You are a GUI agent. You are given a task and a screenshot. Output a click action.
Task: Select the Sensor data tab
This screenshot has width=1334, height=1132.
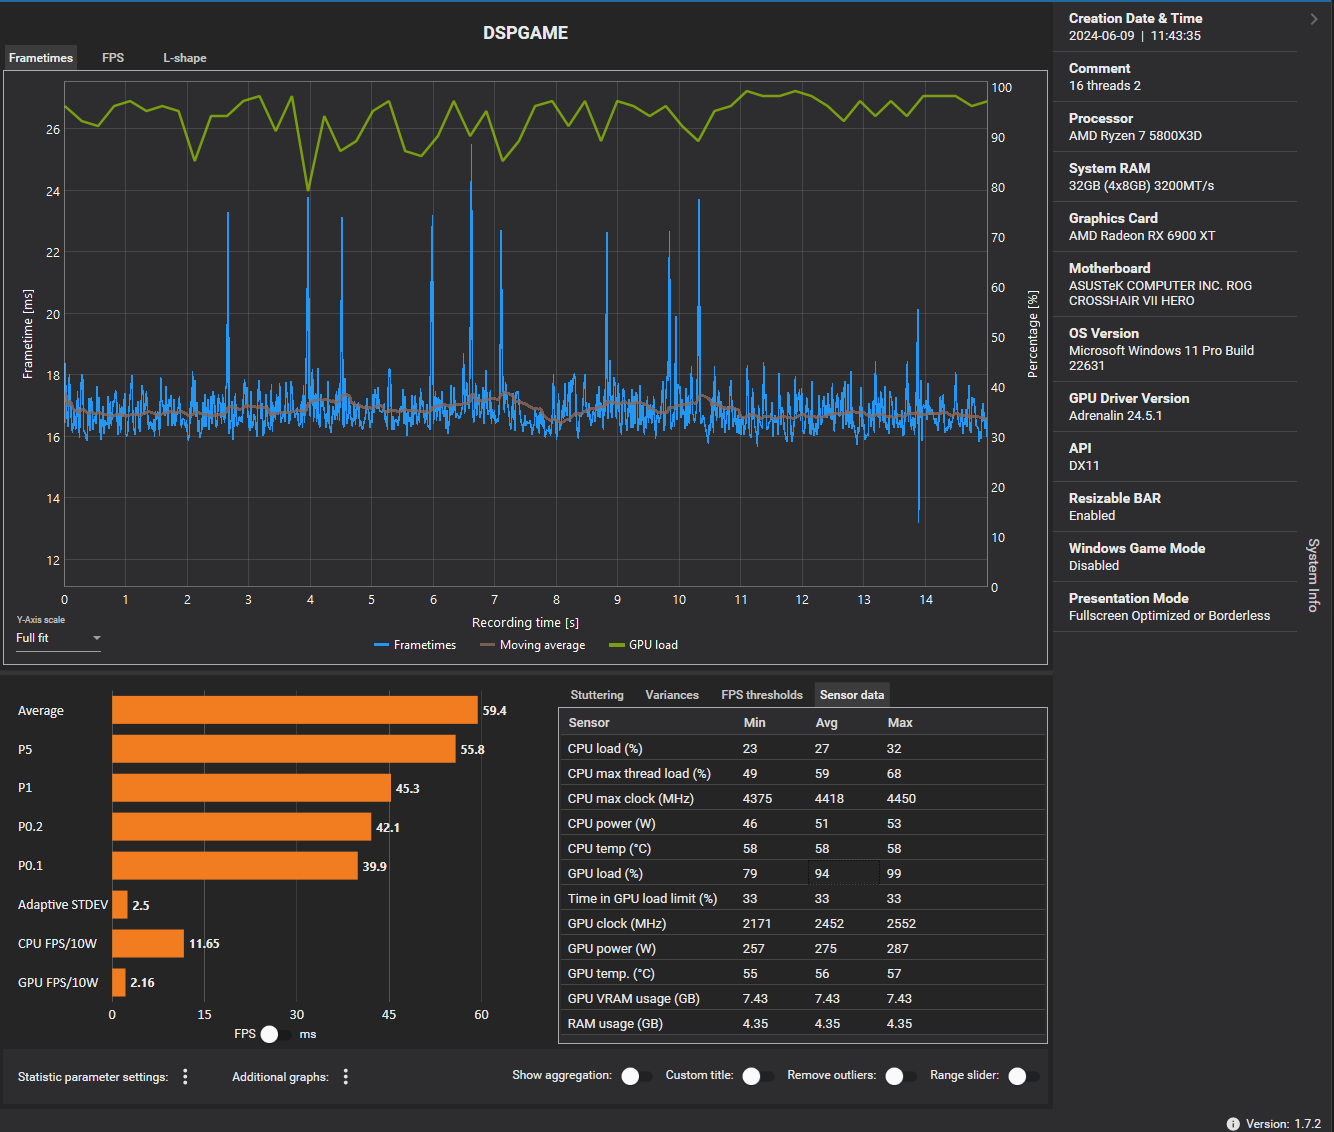[852, 695]
